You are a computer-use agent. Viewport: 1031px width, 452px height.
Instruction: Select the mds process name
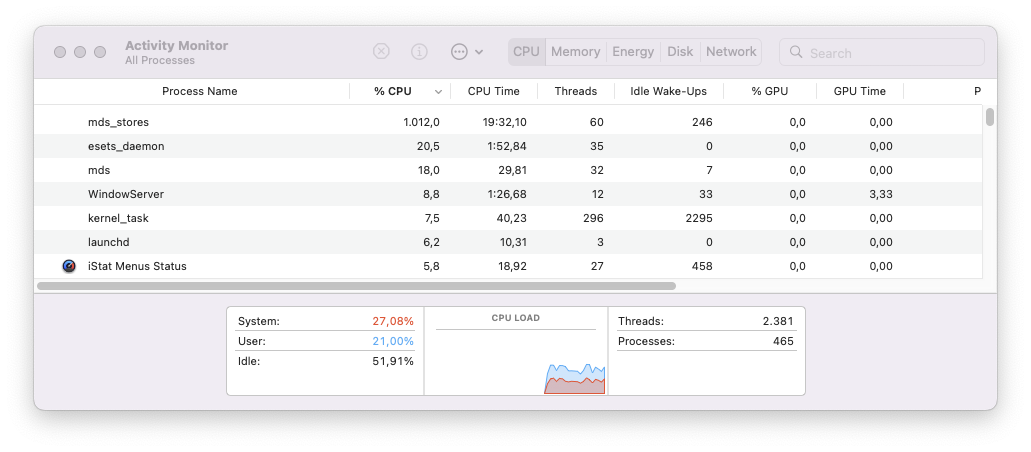(x=99, y=170)
